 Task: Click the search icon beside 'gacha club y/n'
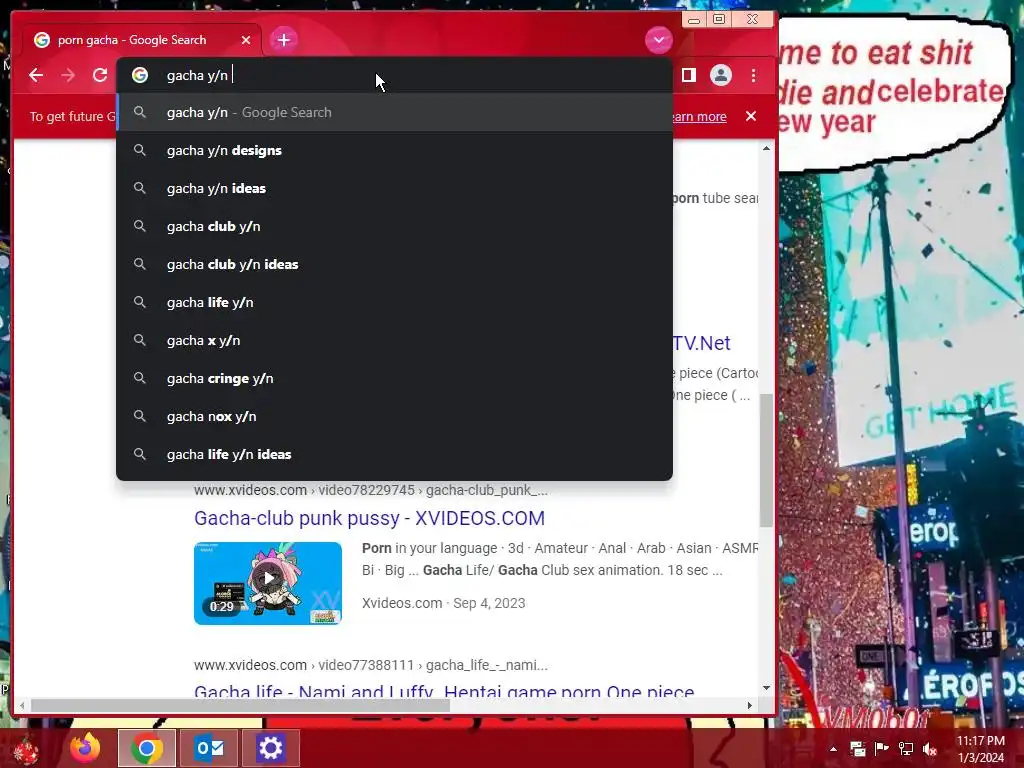[140, 226]
